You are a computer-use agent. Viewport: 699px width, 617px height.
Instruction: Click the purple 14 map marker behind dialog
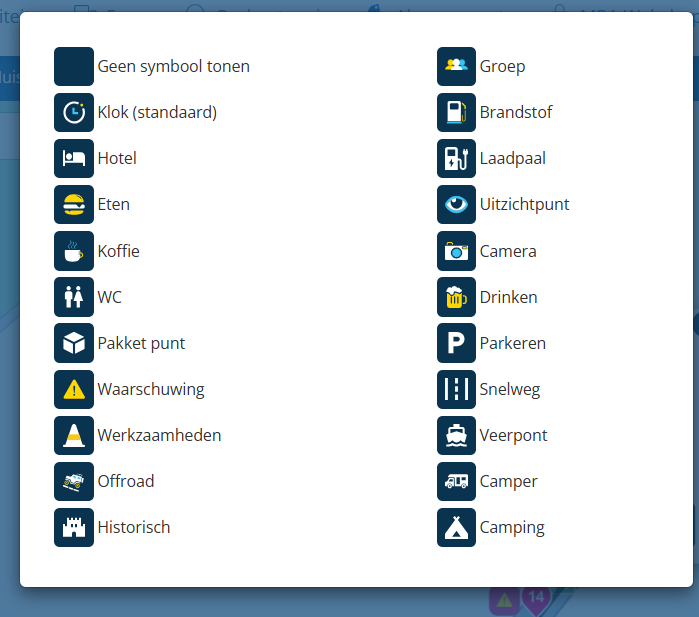pyautogui.click(x=536, y=600)
